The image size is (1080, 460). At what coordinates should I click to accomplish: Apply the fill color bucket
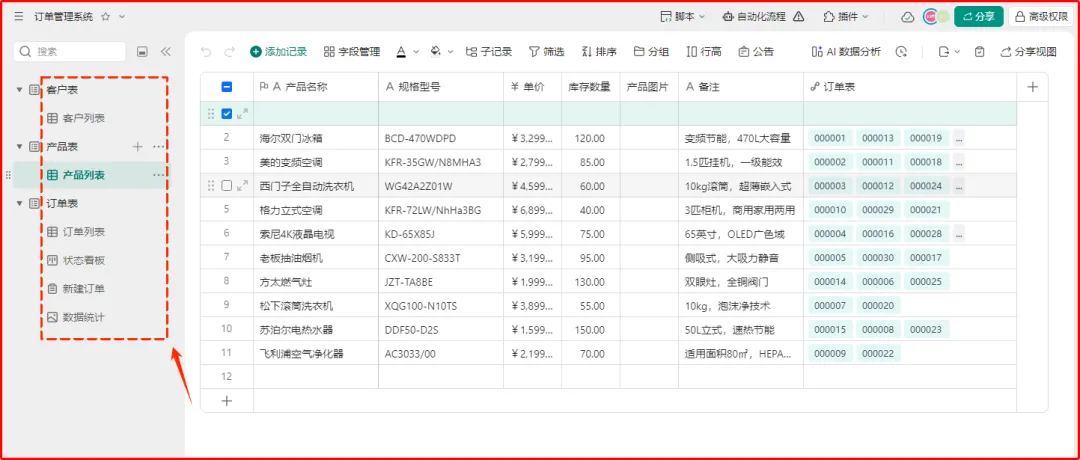435,52
